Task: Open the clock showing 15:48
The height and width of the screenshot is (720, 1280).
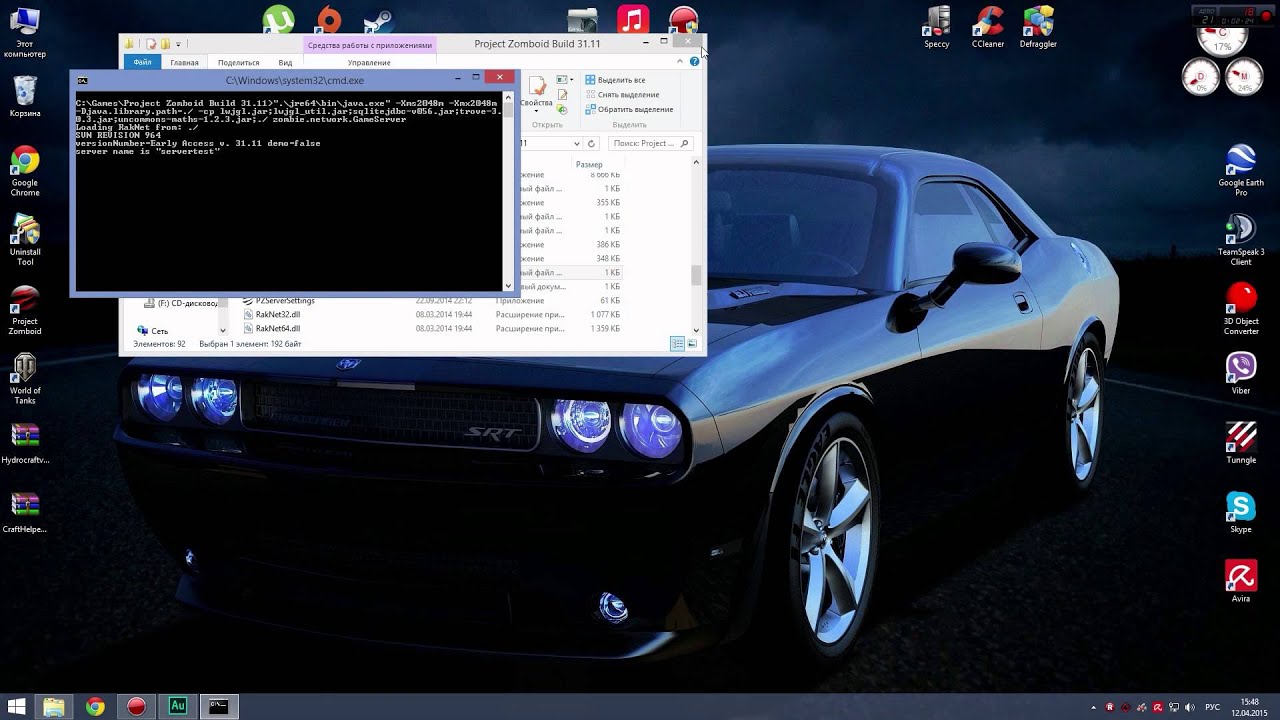Action: [x=1250, y=707]
